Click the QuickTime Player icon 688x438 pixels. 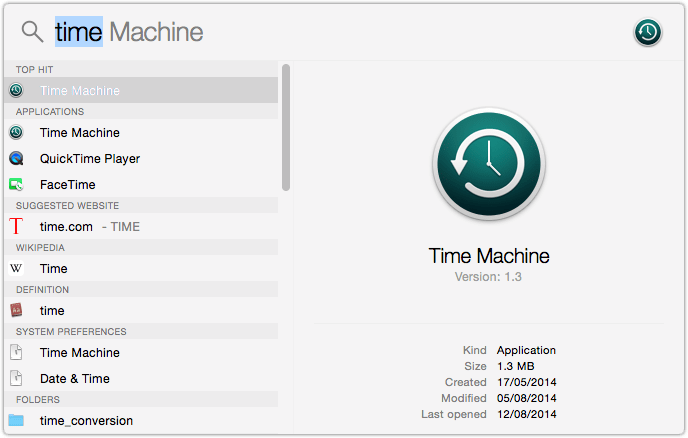tap(16, 158)
